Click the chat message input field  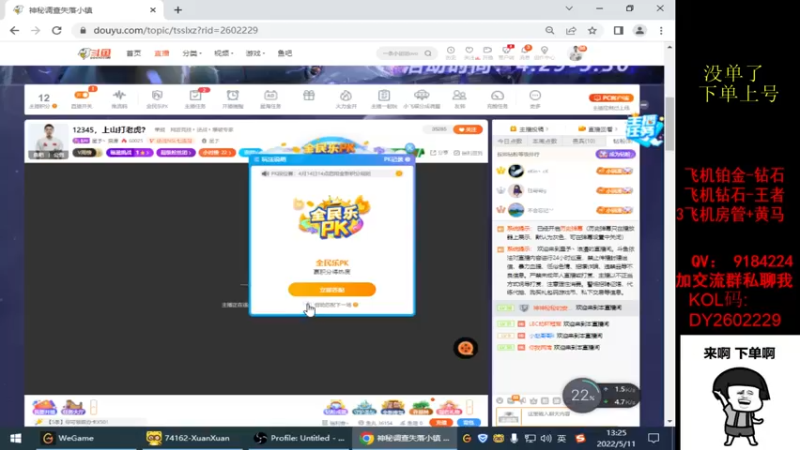click(x=579, y=415)
